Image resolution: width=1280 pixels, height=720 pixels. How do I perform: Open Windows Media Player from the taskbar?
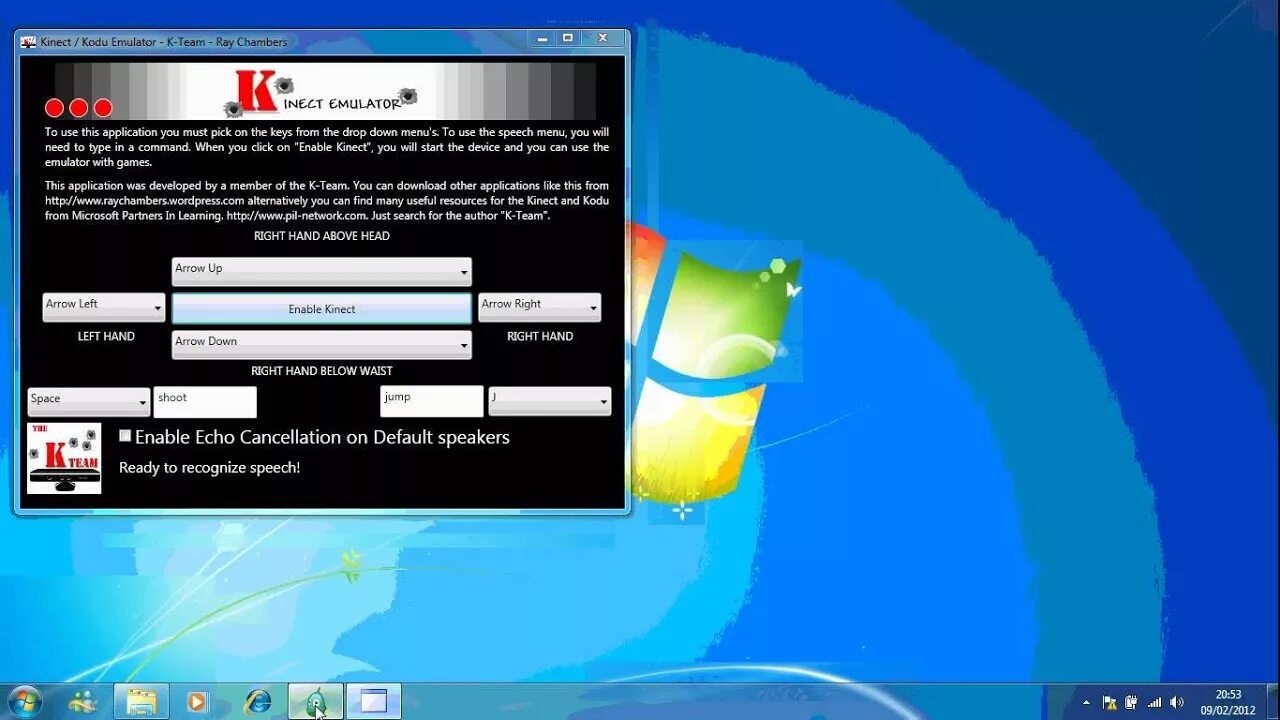(x=196, y=700)
